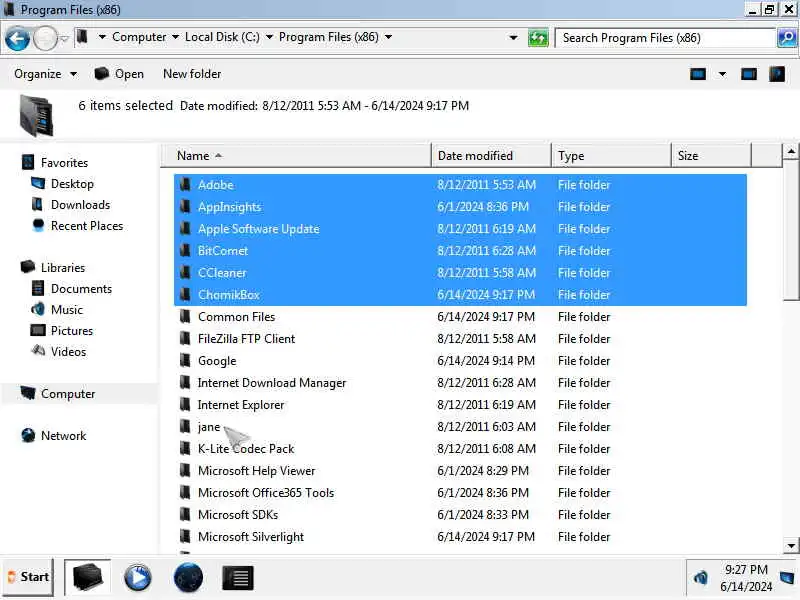Open the address bar history dropdown
This screenshot has width=800, height=600.
coord(513,38)
